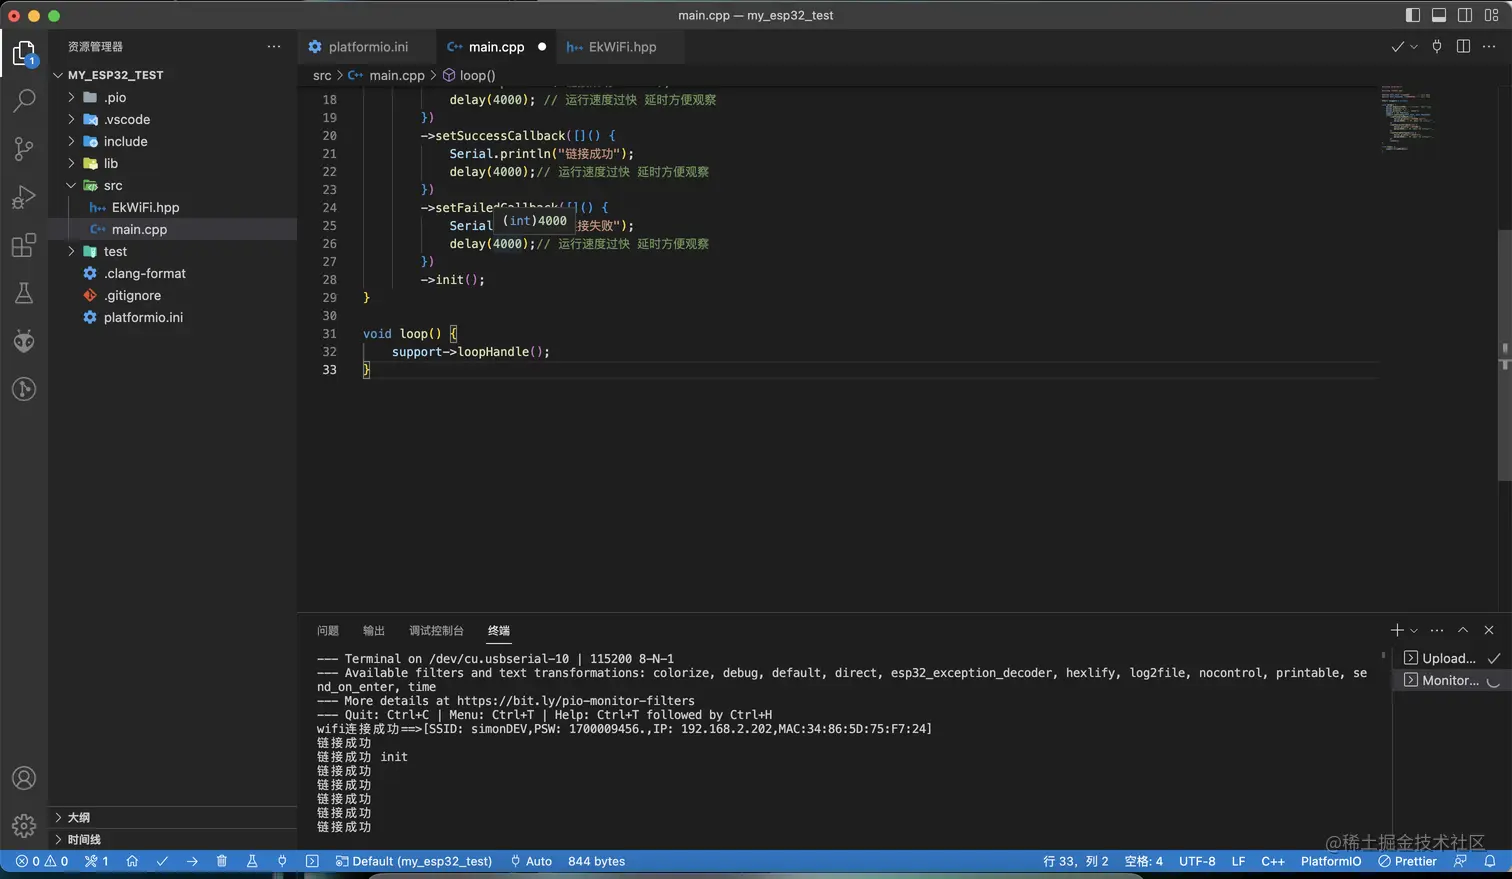Expand the include folder

coord(125,141)
